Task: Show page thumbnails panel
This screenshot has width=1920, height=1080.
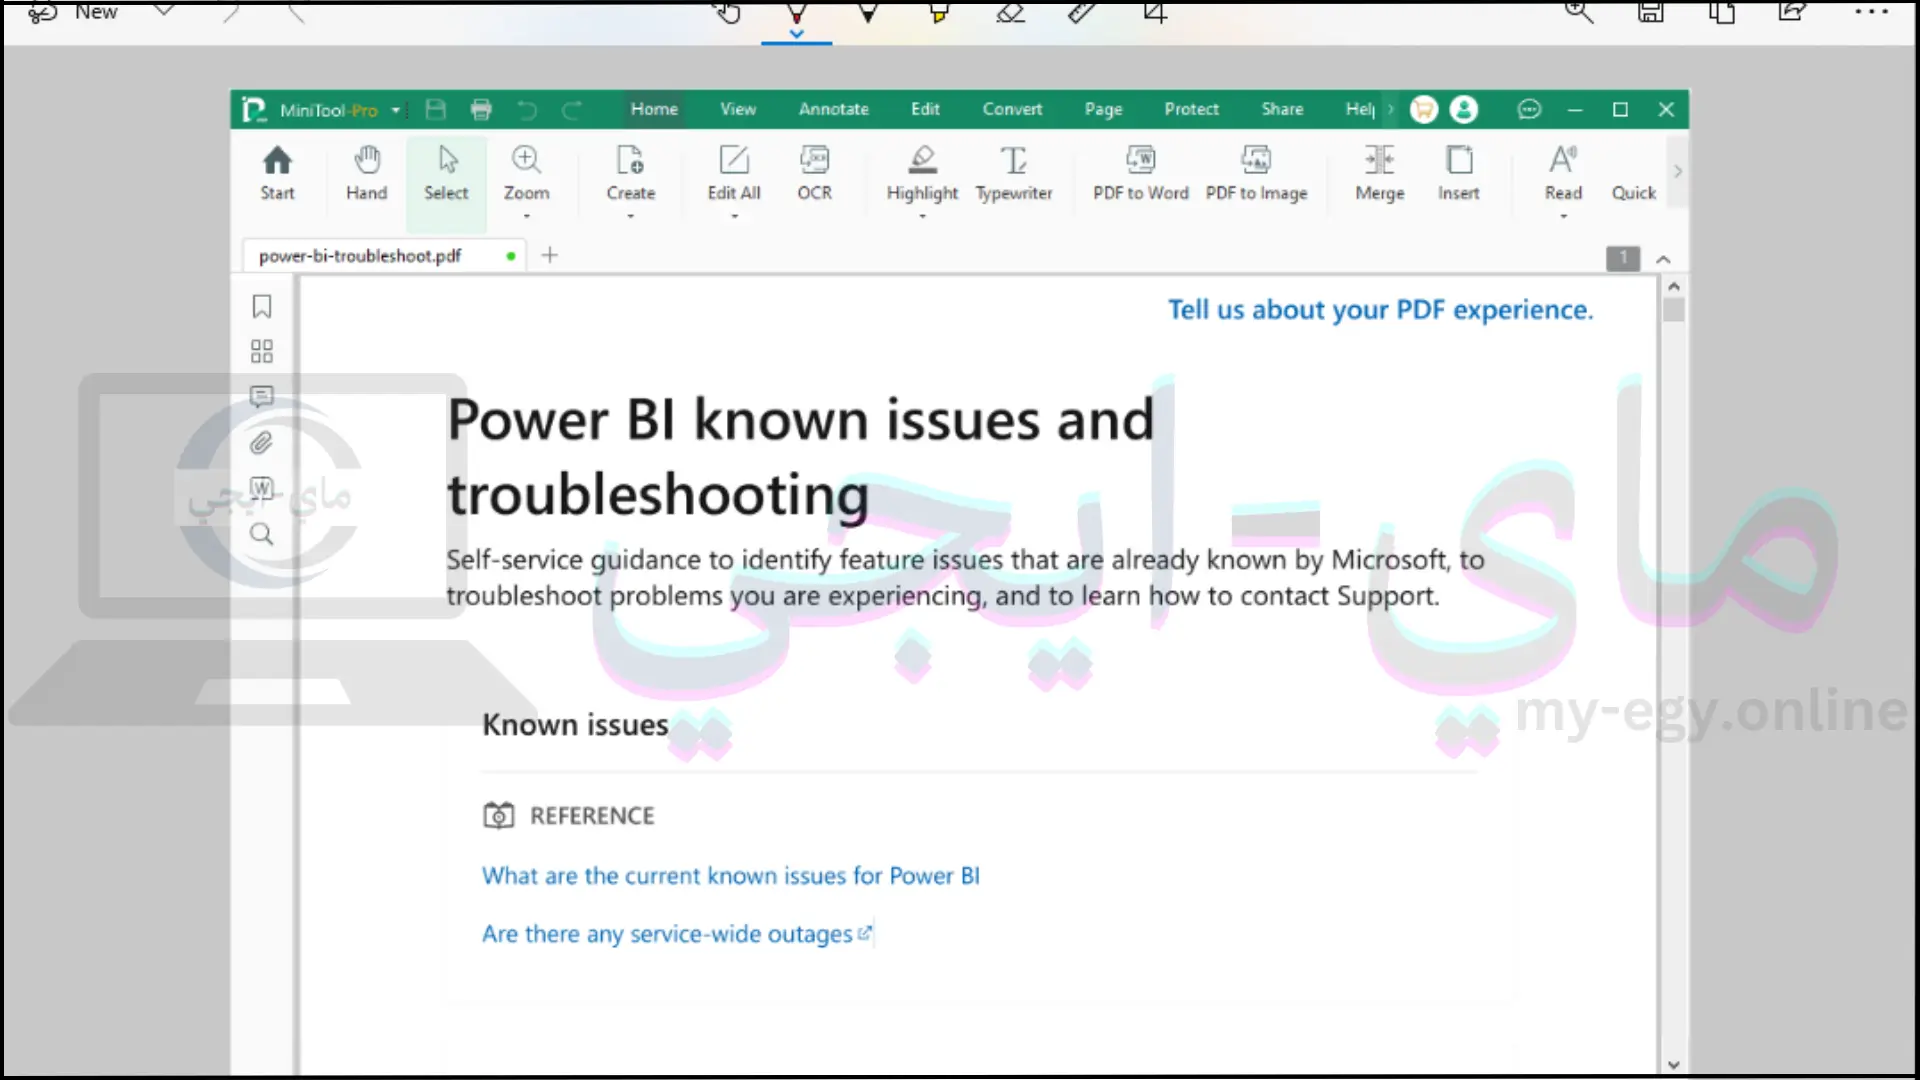Action: pos(262,351)
